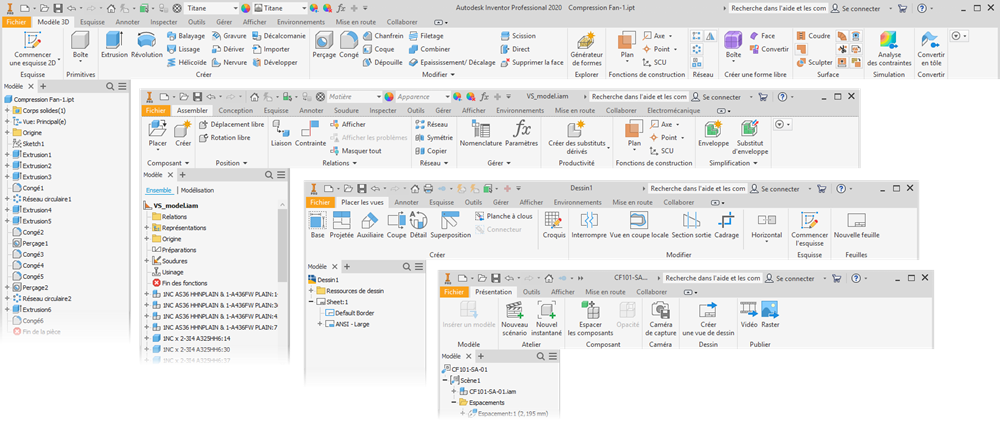Click Supprimer la face
This screenshot has width=1000, height=422.
tap(534, 62)
